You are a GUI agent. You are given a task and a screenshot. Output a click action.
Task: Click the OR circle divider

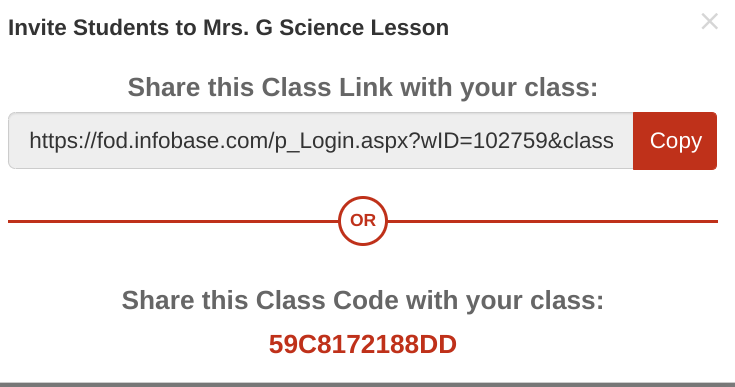click(363, 221)
